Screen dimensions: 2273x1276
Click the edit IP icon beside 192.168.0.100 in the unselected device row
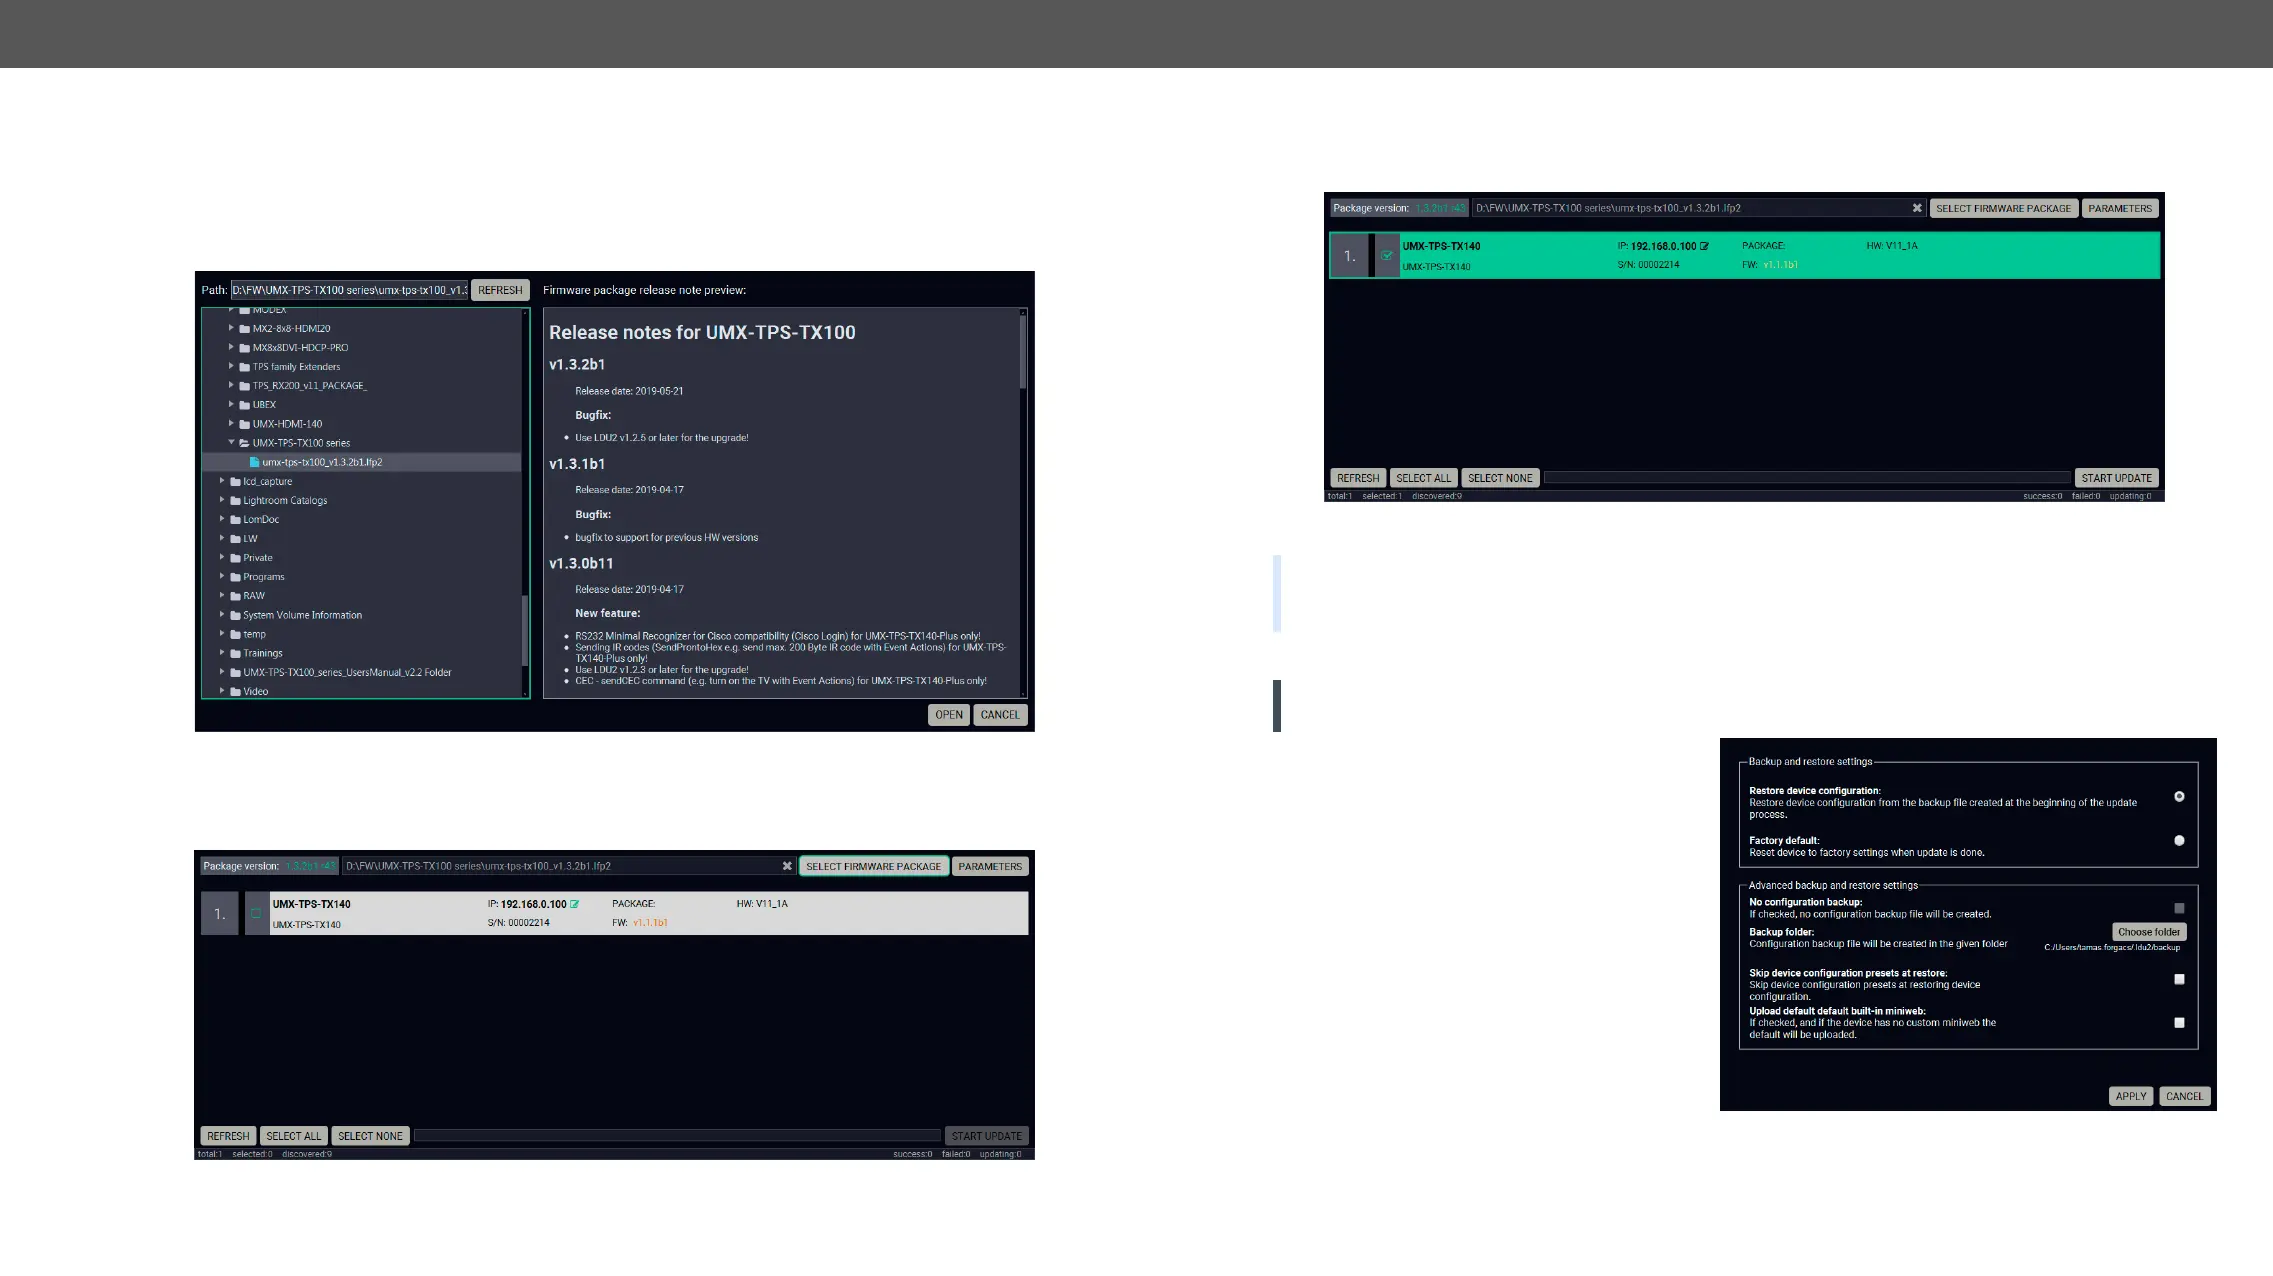point(575,904)
